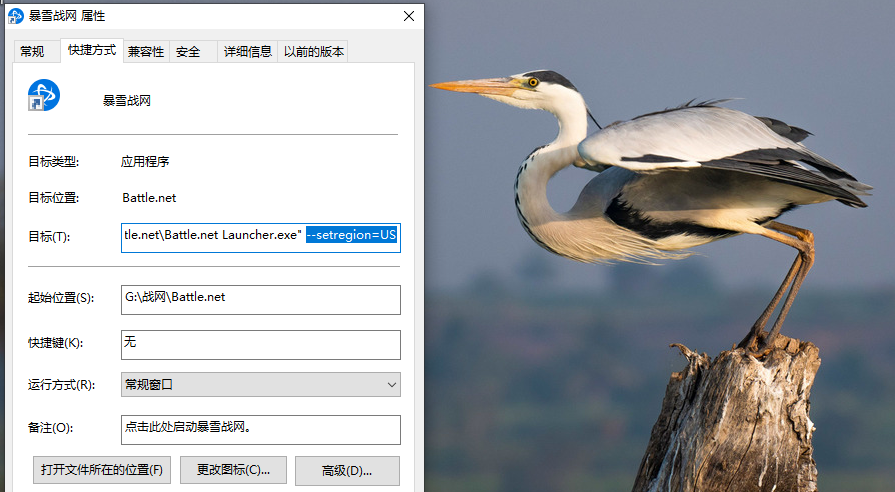Switch to the 常规 tab
The height and width of the screenshot is (492, 895).
[x=32, y=52]
